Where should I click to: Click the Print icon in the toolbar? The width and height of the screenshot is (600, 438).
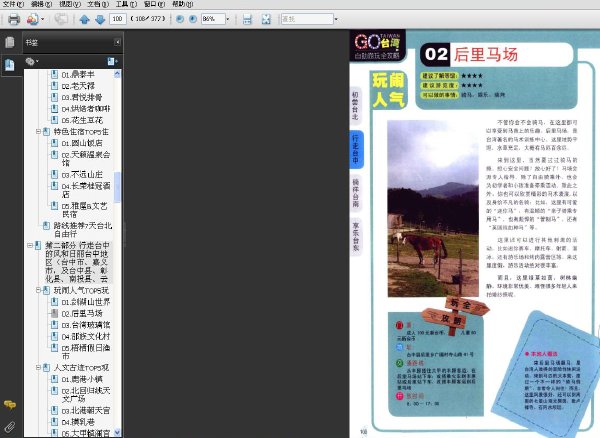[14, 19]
